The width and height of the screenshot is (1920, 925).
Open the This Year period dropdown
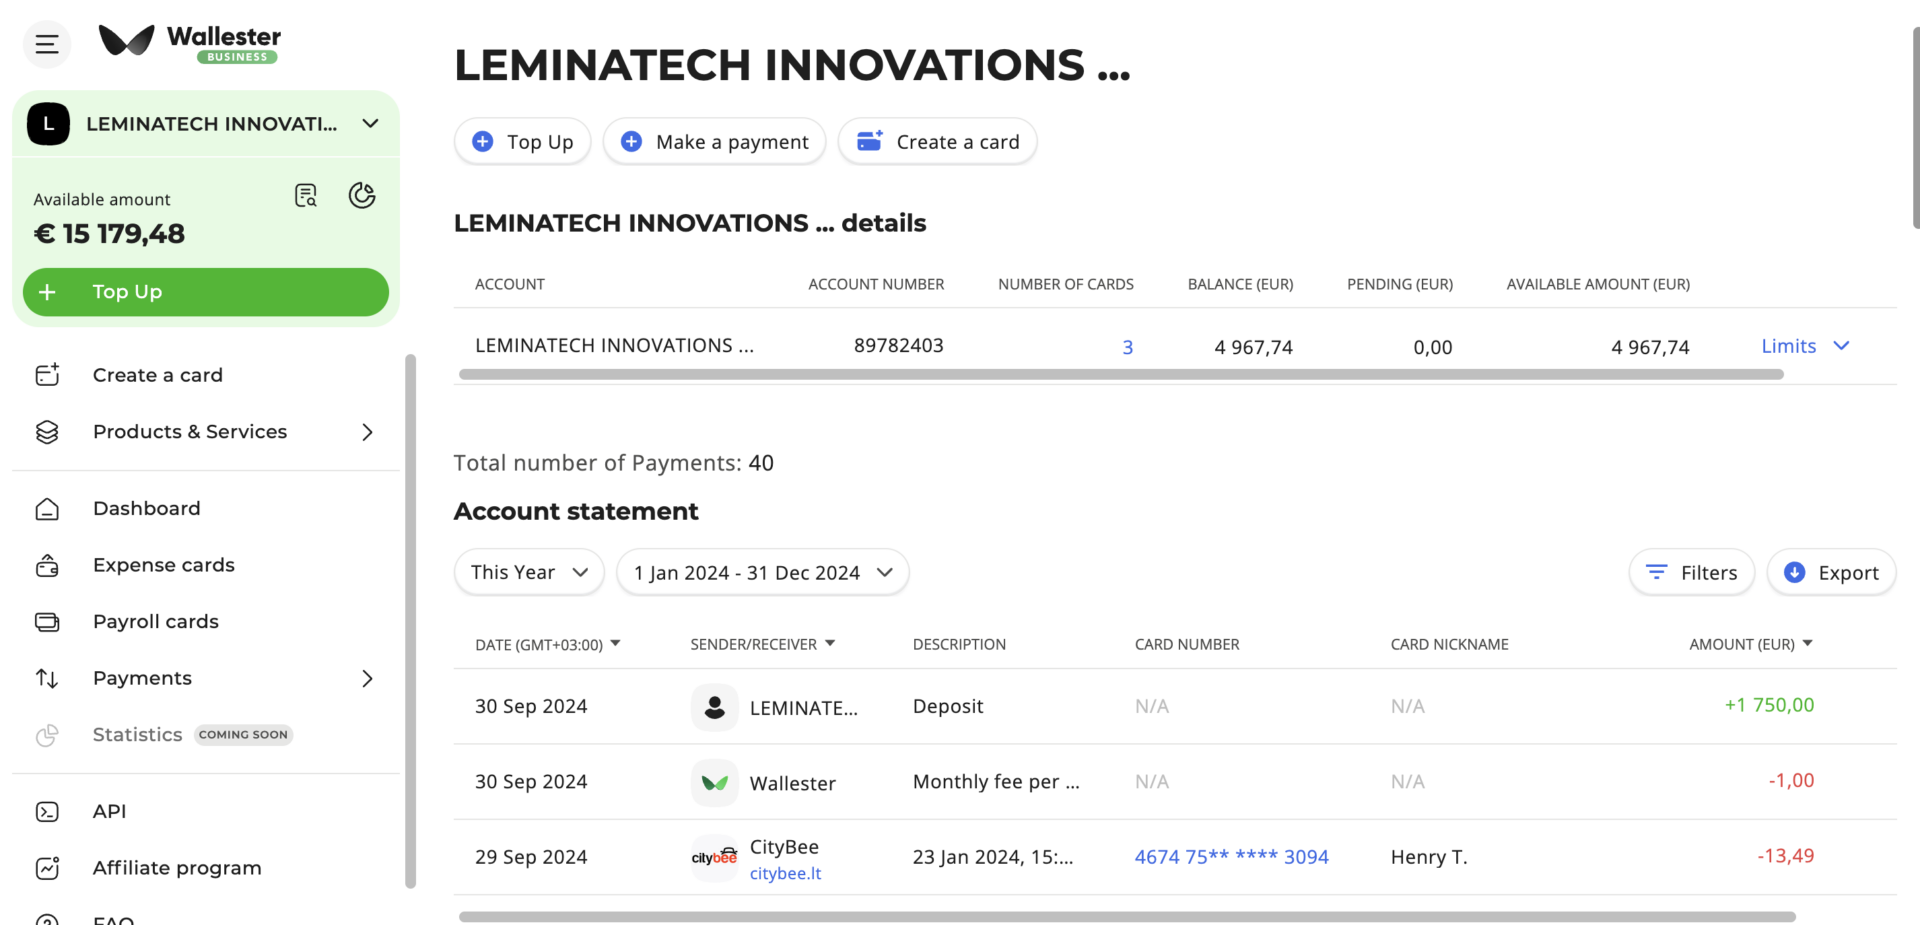click(x=529, y=573)
